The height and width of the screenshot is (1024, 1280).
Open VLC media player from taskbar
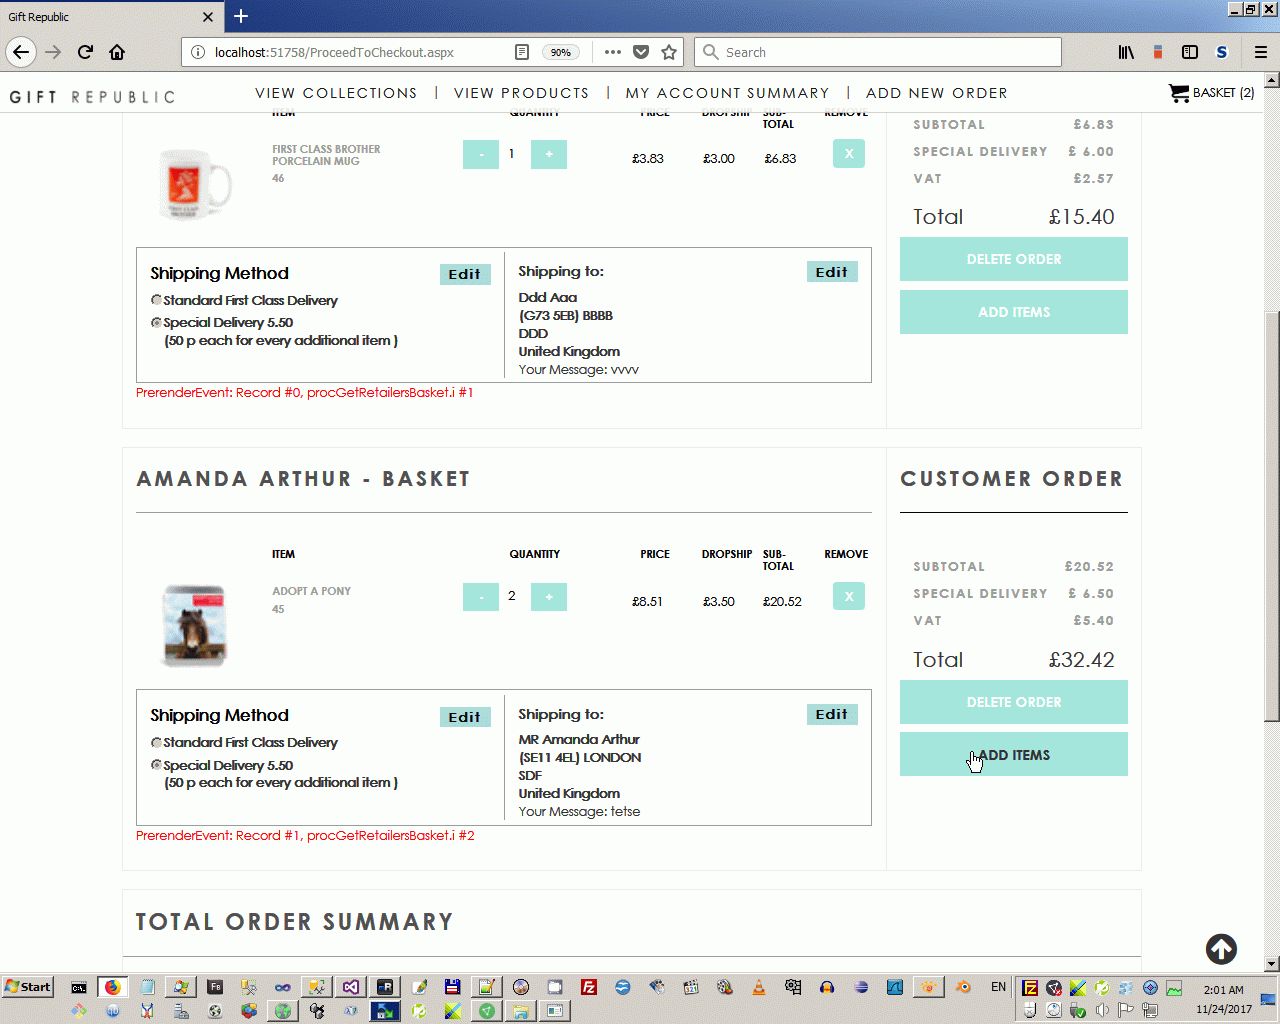759,987
